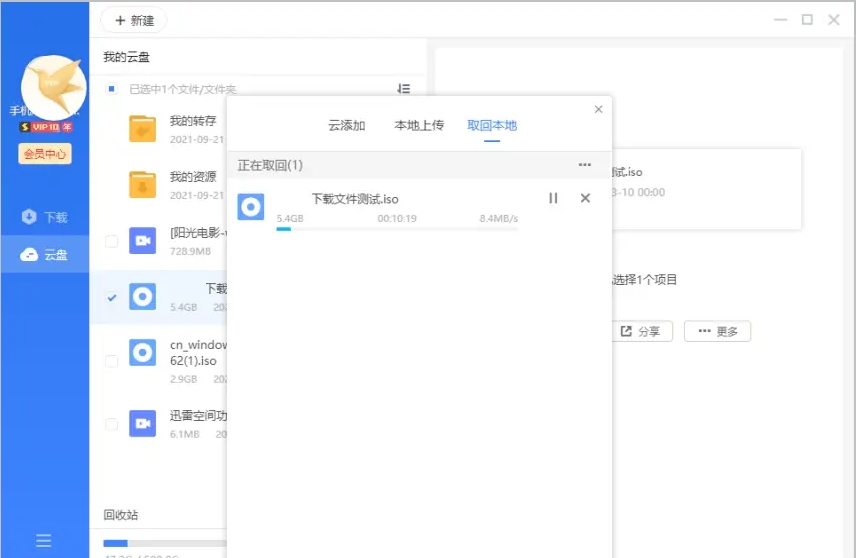Switch to the 云添加 tab
The width and height of the screenshot is (856, 558).
(346, 126)
